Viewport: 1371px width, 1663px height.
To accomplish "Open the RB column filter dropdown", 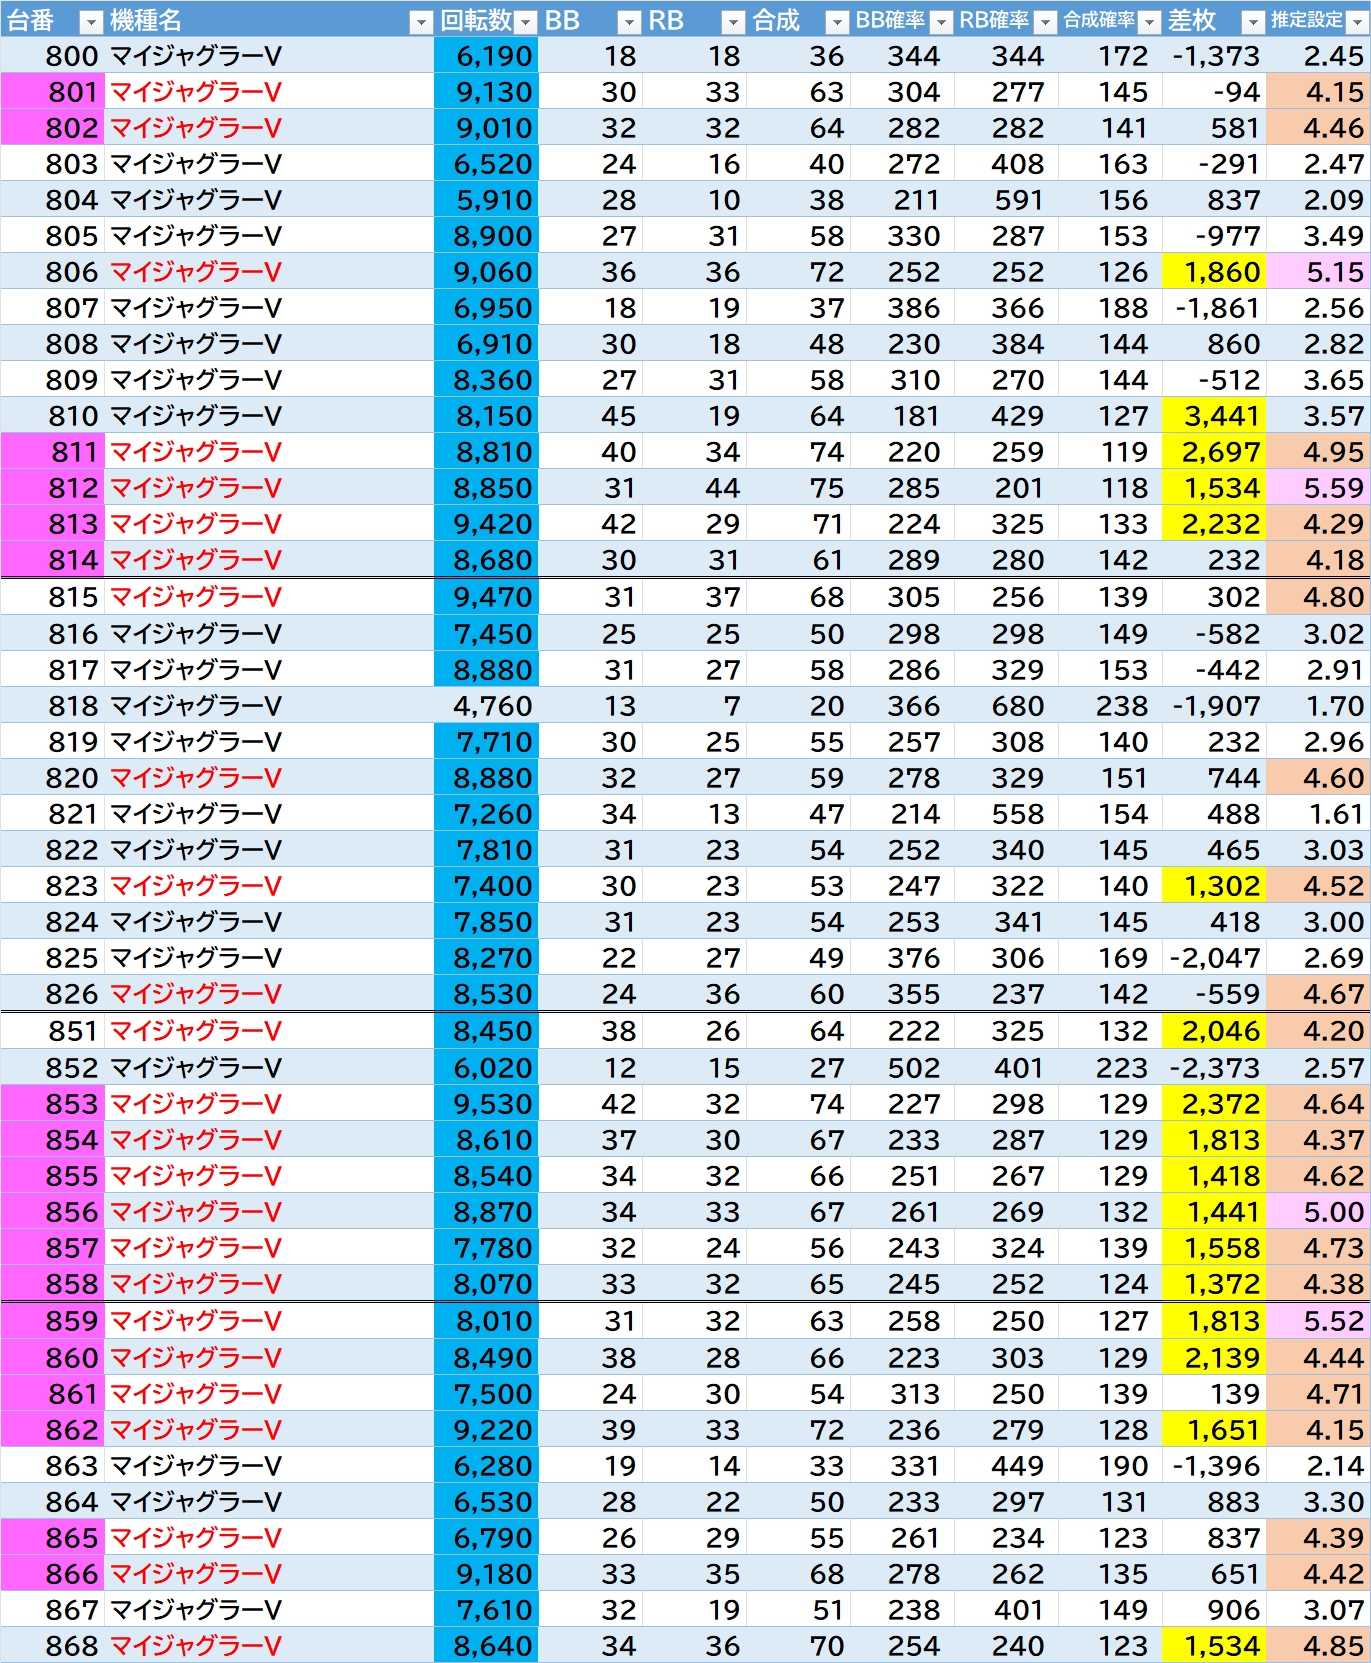I will [733, 21].
